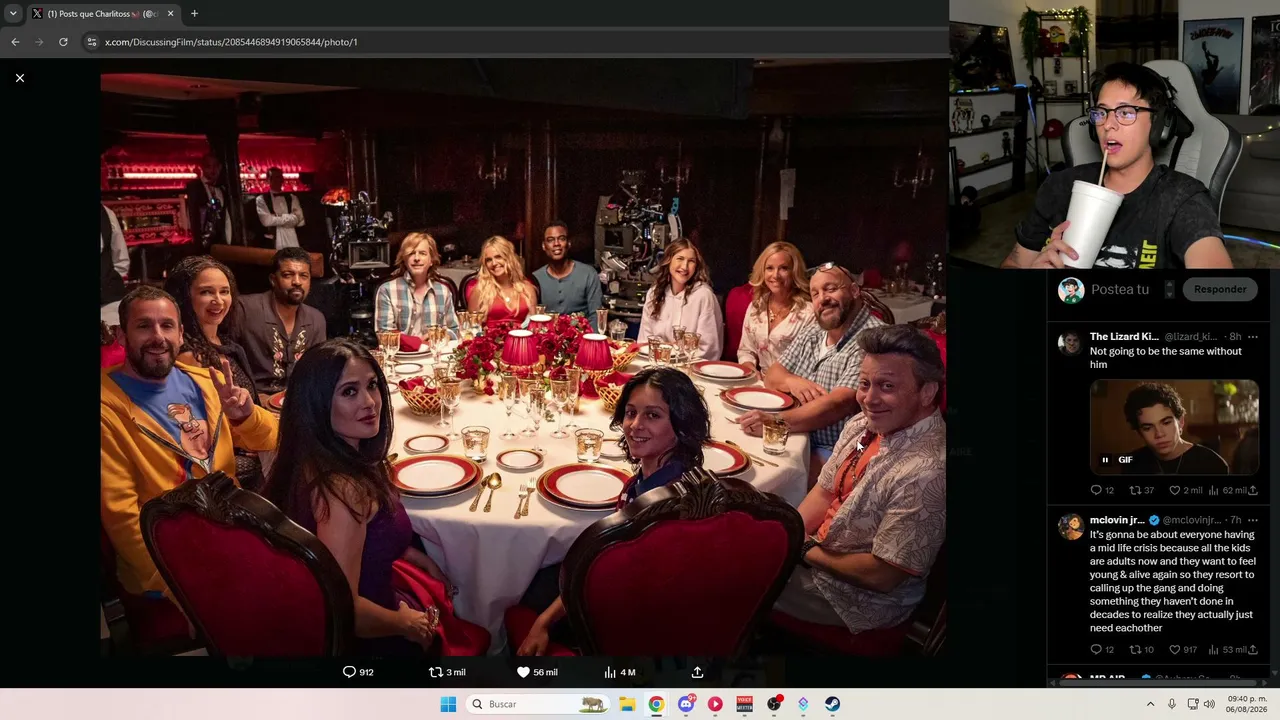Viewport: 1280px width, 720px height.
Task: View stats of The Lizard Ki... comment
Action: [x=1227, y=490]
